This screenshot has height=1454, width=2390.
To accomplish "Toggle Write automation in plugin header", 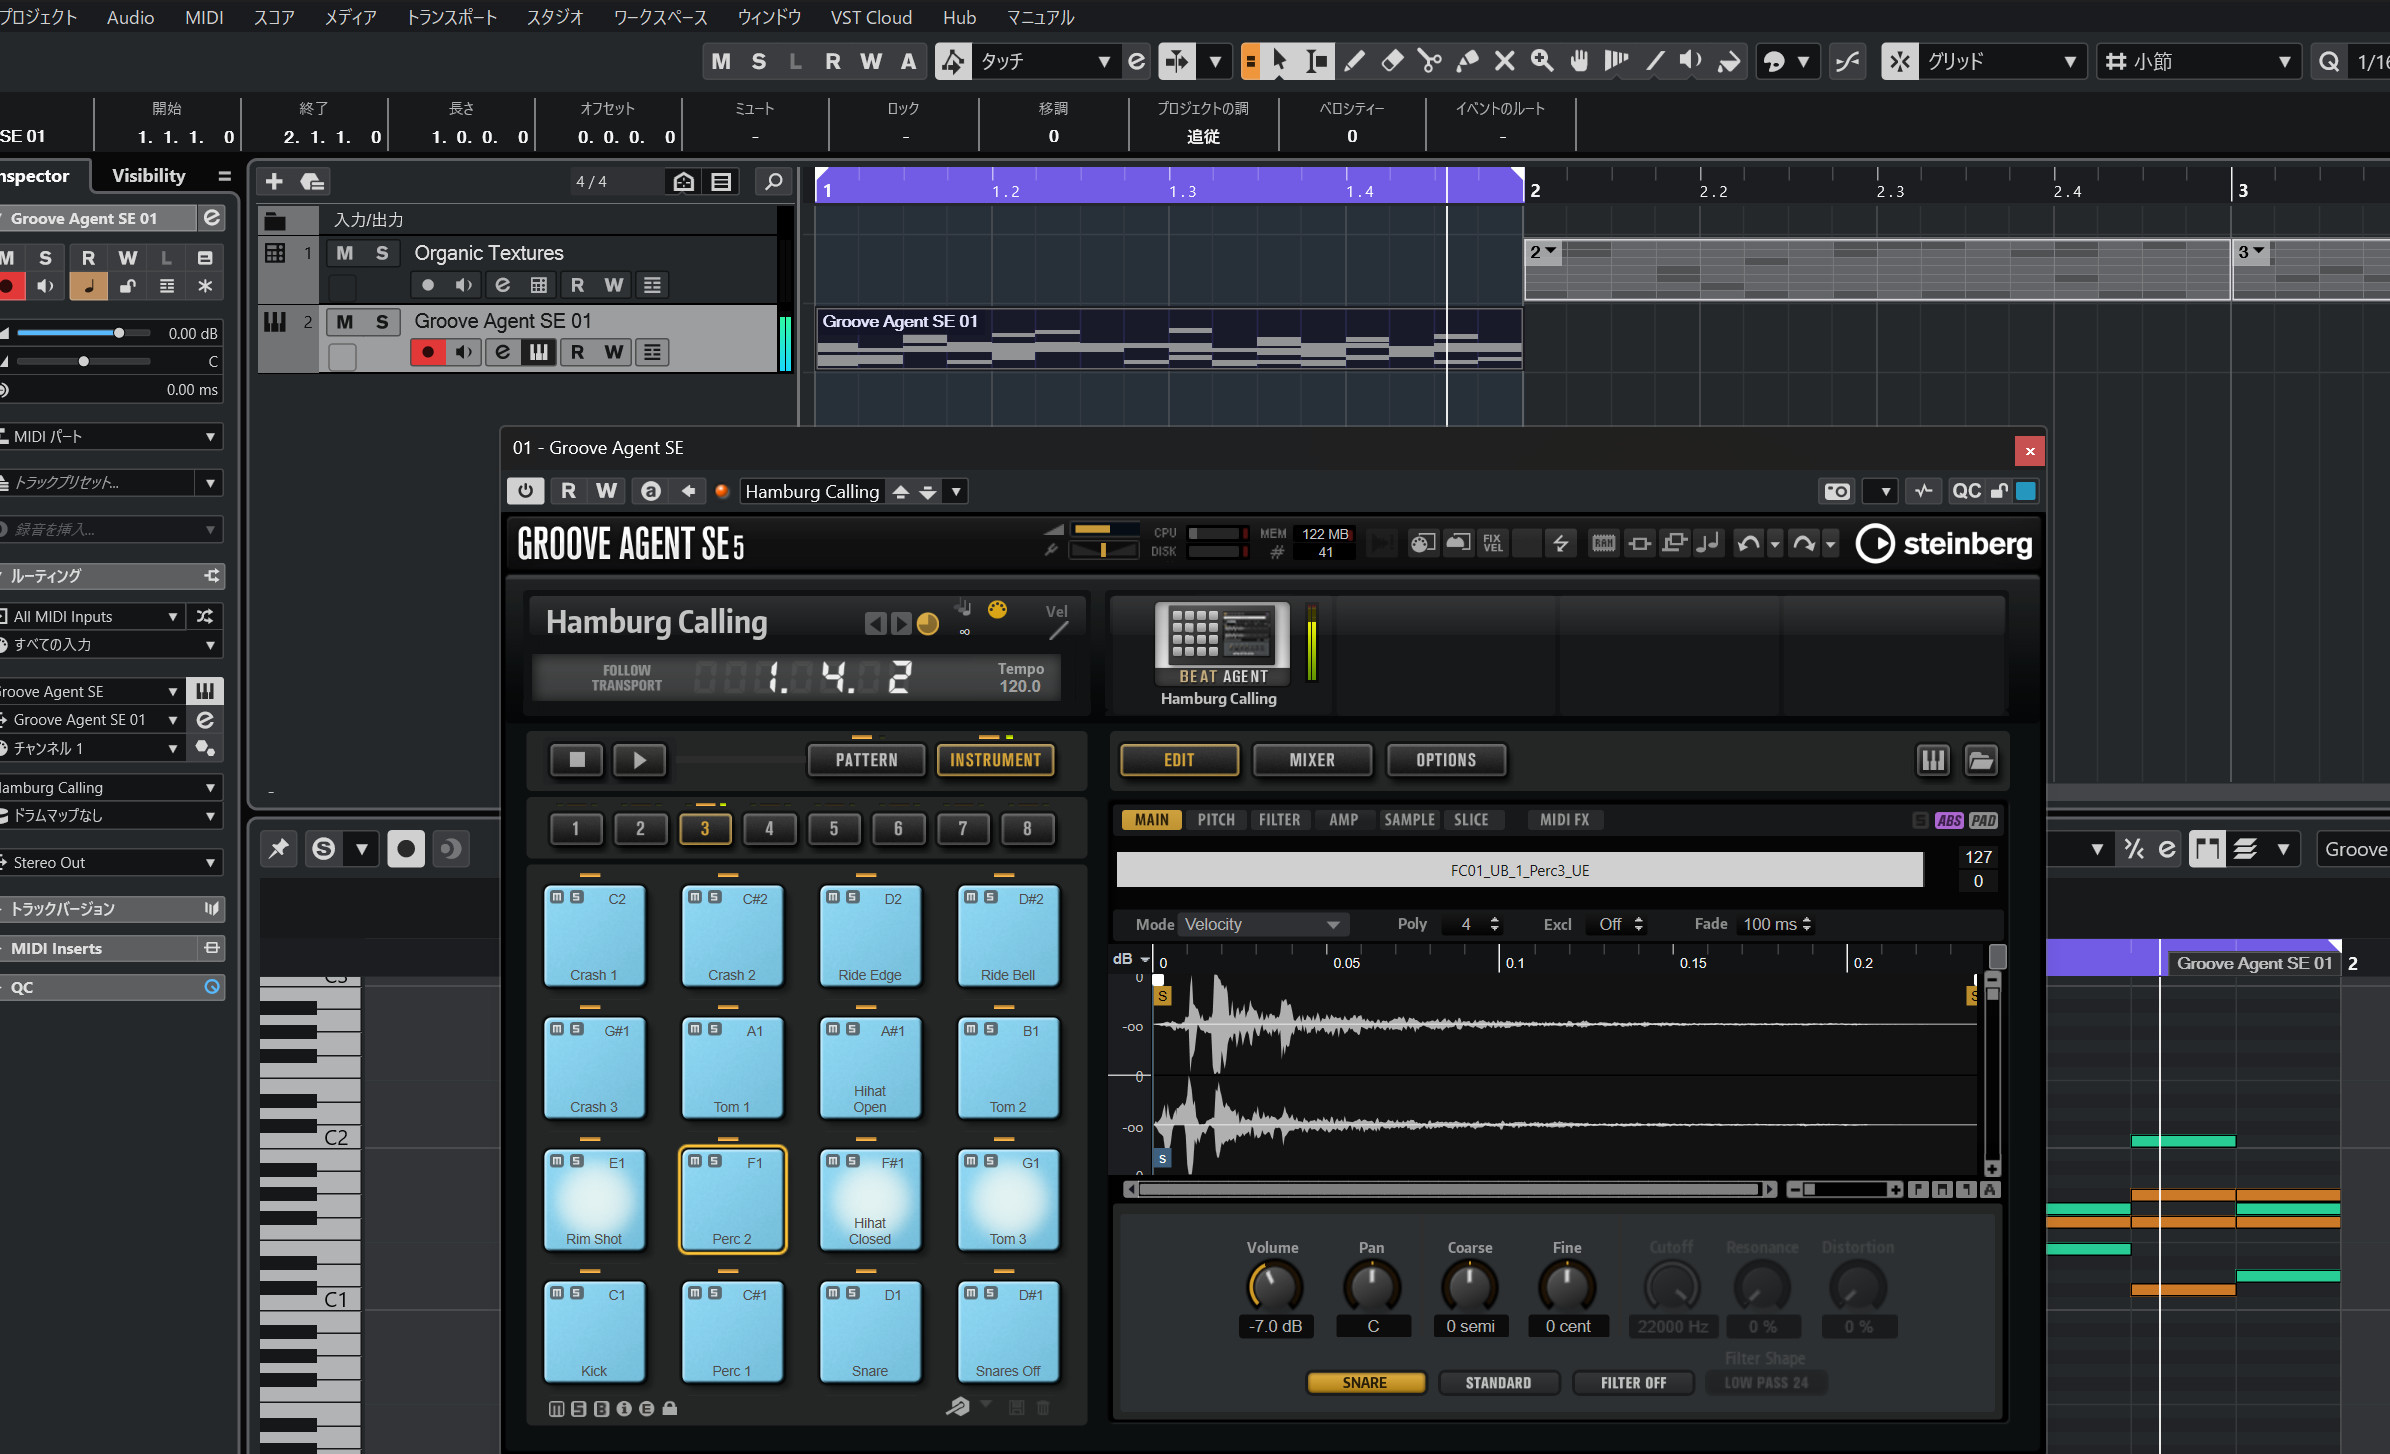I will pyautogui.click(x=606, y=491).
